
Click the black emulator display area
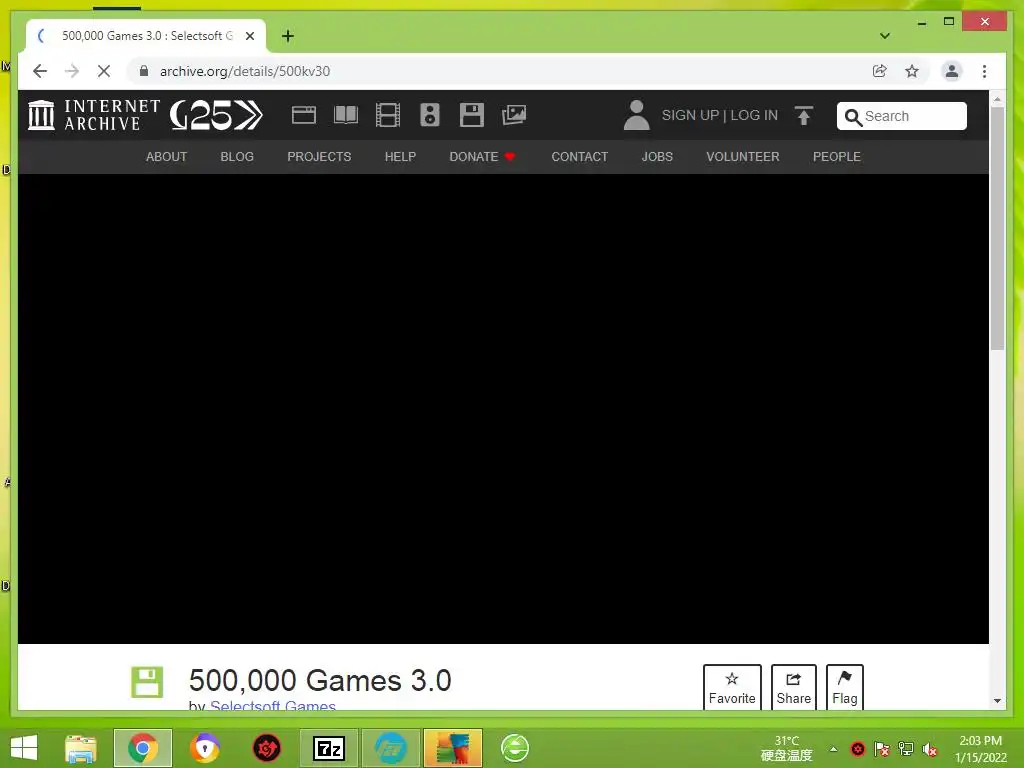tap(503, 409)
